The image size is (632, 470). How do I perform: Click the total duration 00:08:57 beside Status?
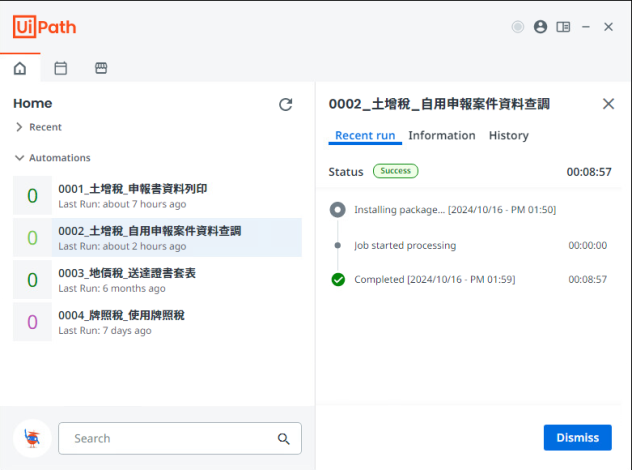(x=589, y=172)
